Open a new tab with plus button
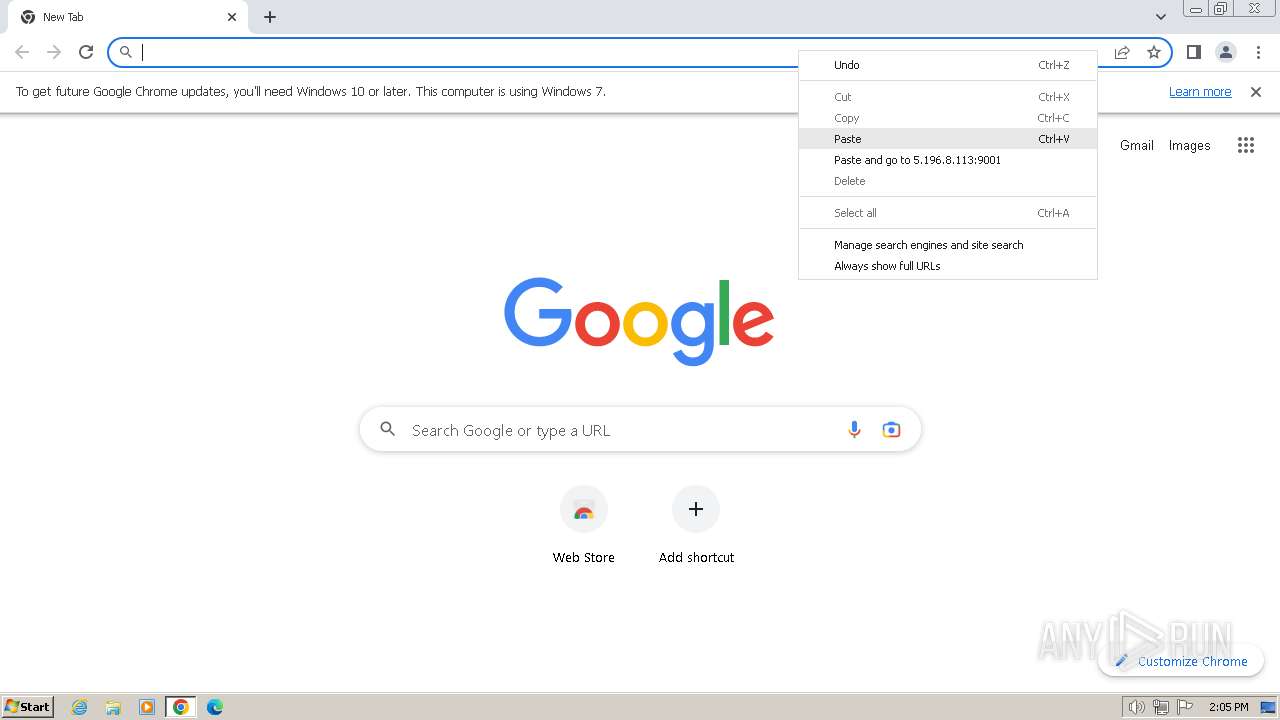This screenshot has width=1280, height=720. pos(270,17)
